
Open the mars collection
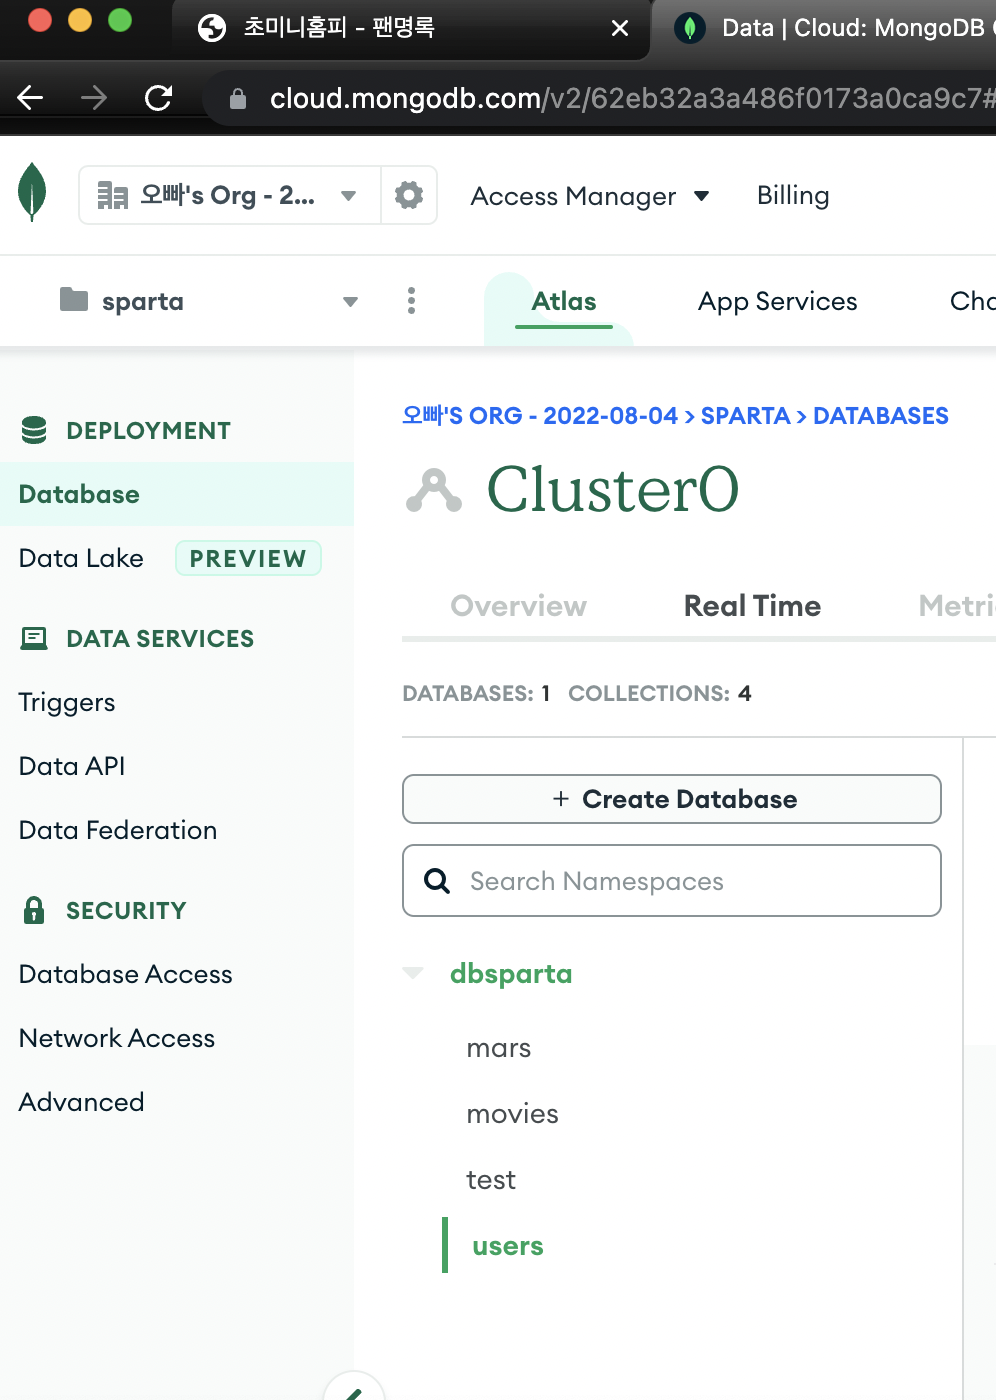(498, 1048)
